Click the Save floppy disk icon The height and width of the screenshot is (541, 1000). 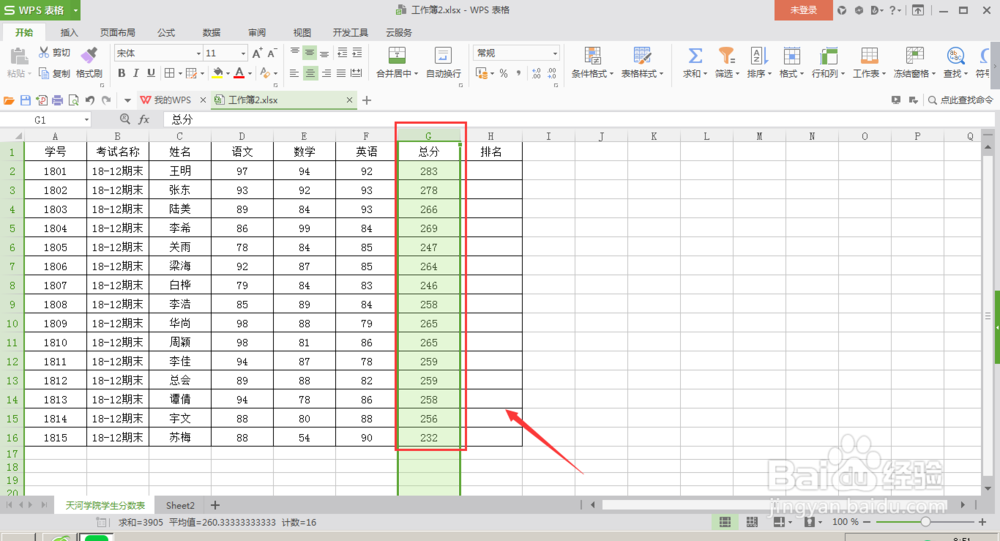tap(26, 100)
